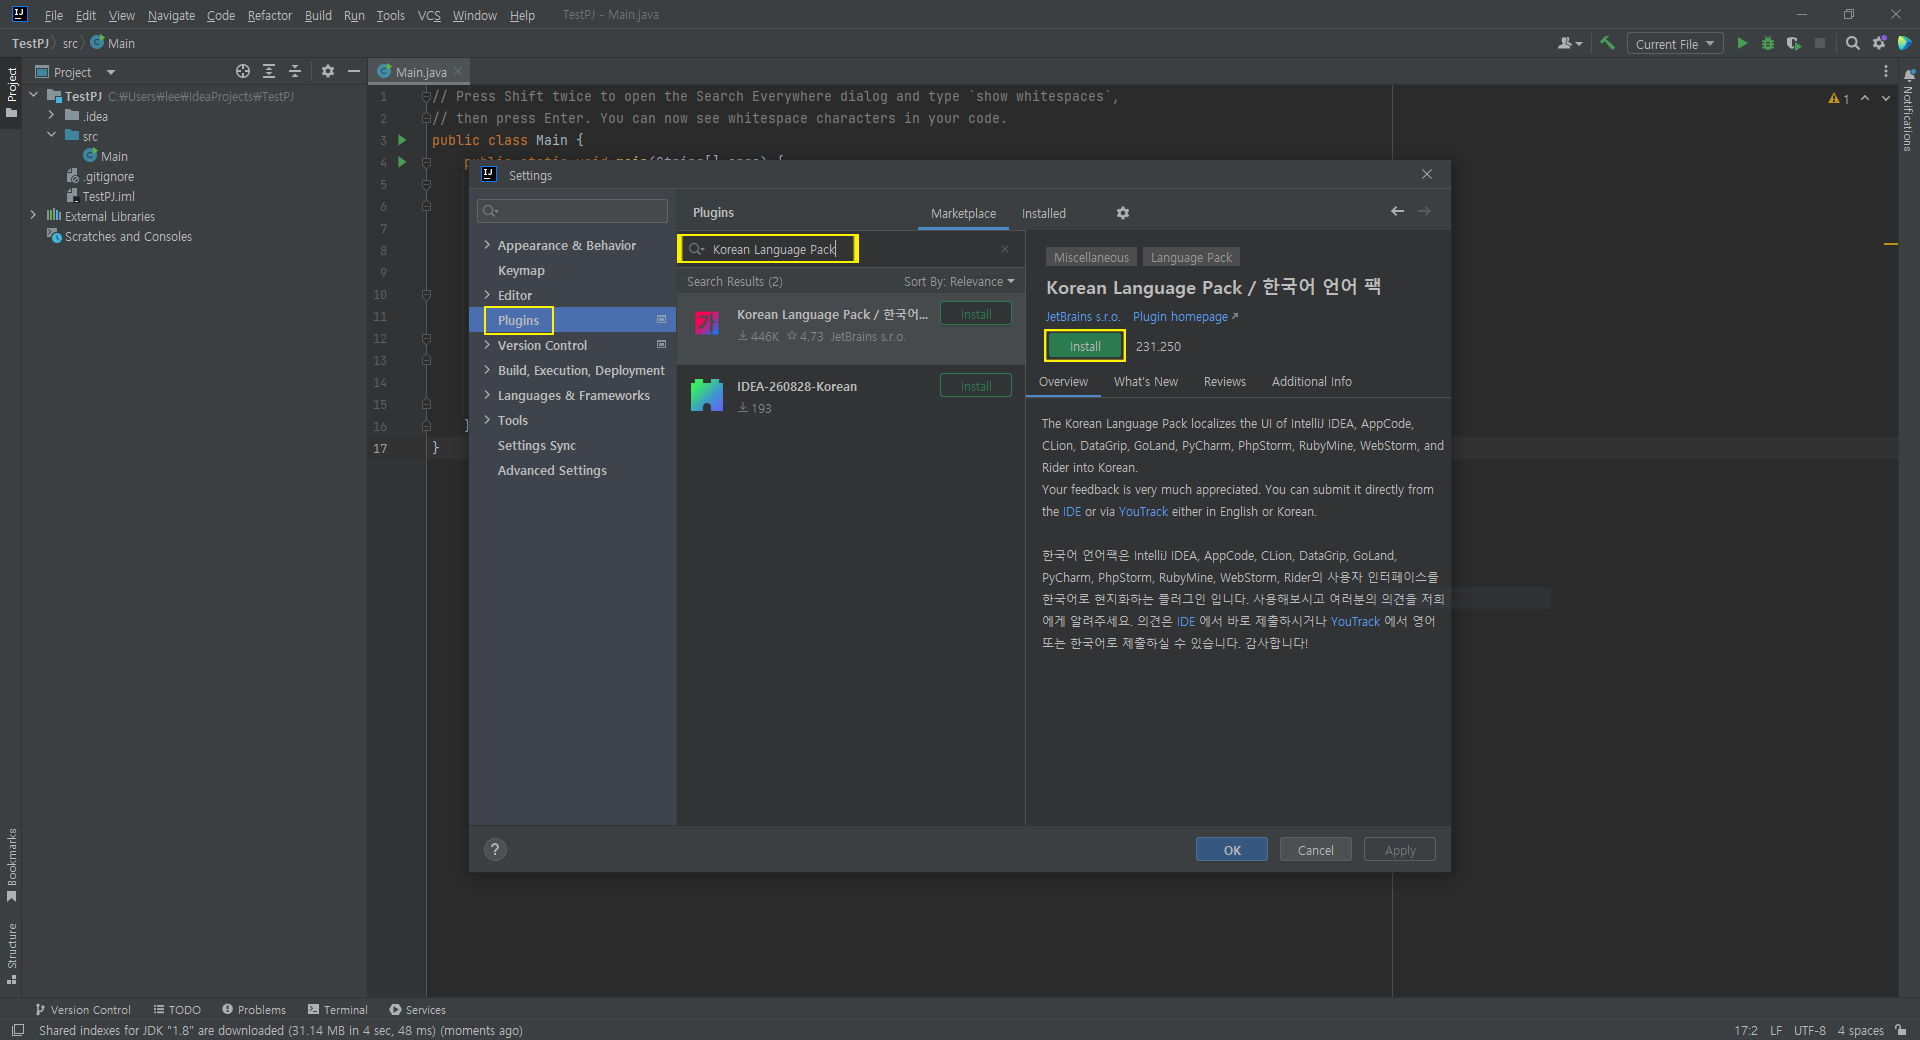This screenshot has height=1040, width=1920.
Task: Open the user account icon in toolbar
Action: click(x=1569, y=43)
